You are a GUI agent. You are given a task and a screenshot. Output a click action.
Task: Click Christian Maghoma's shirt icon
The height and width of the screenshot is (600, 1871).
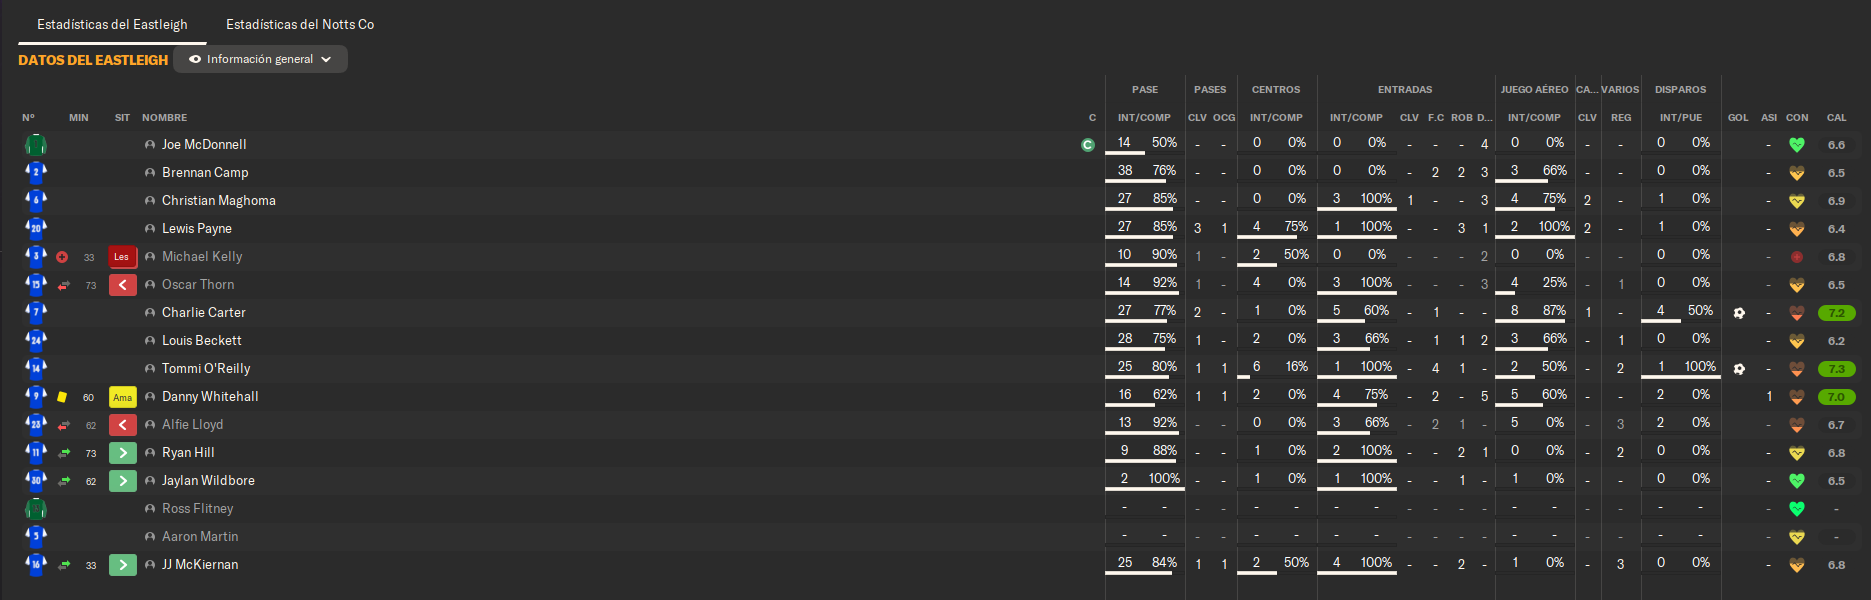click(36, 200)
